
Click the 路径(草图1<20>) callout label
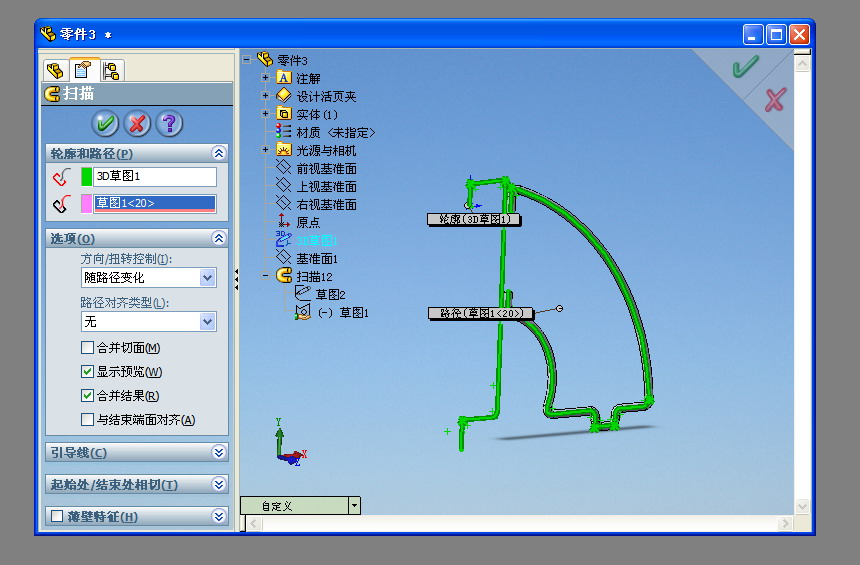tap(480, 313)
